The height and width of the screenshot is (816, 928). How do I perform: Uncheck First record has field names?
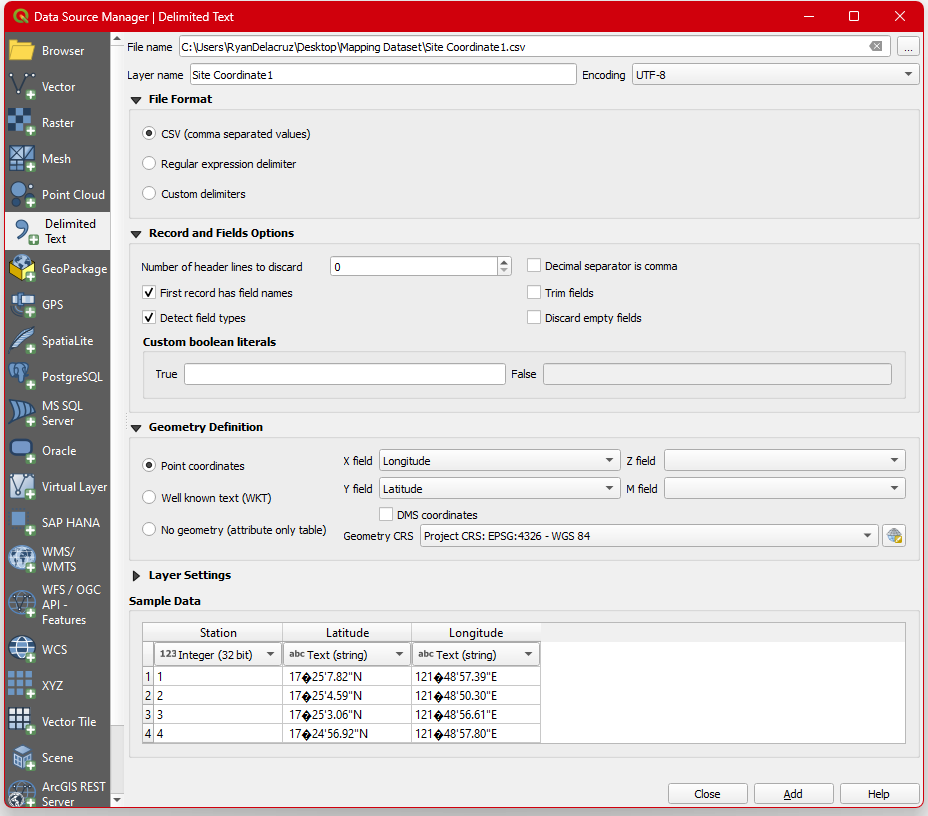click(x=150, y=293)
